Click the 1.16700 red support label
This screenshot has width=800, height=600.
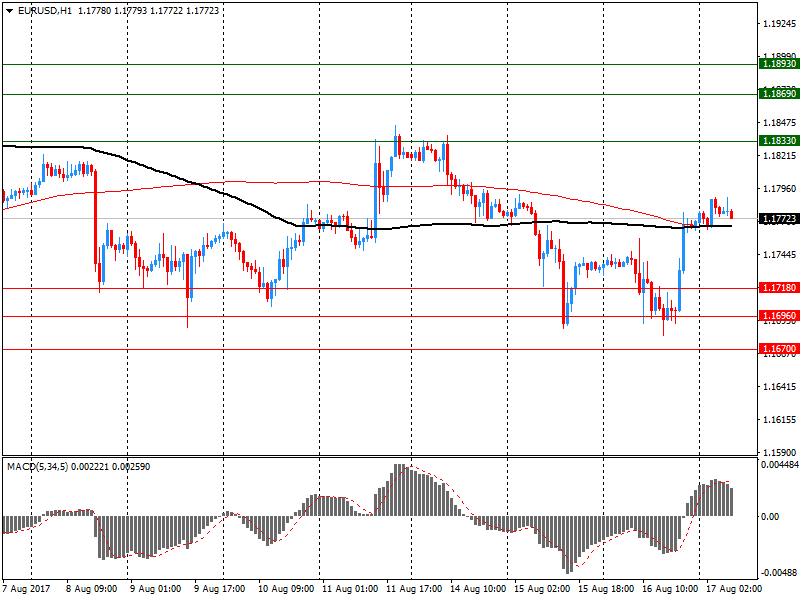coord(779,349)
